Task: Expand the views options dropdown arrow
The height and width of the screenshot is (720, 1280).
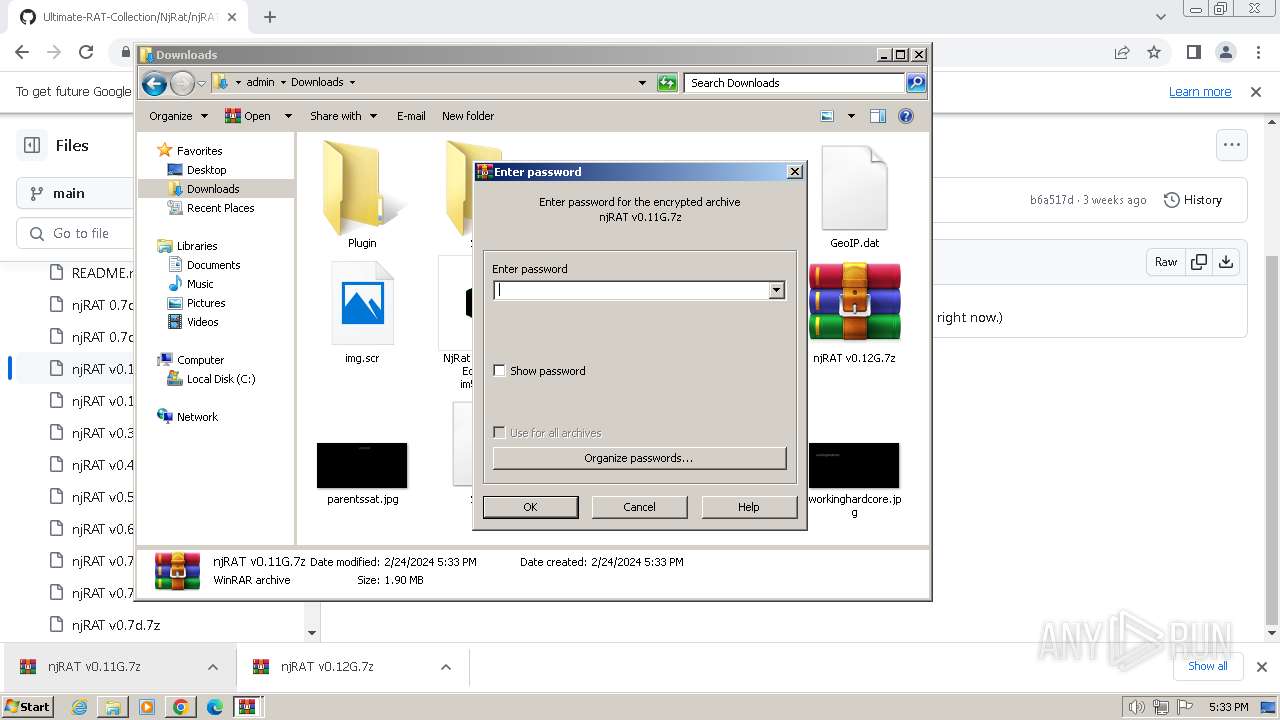Action: [851, 116]
